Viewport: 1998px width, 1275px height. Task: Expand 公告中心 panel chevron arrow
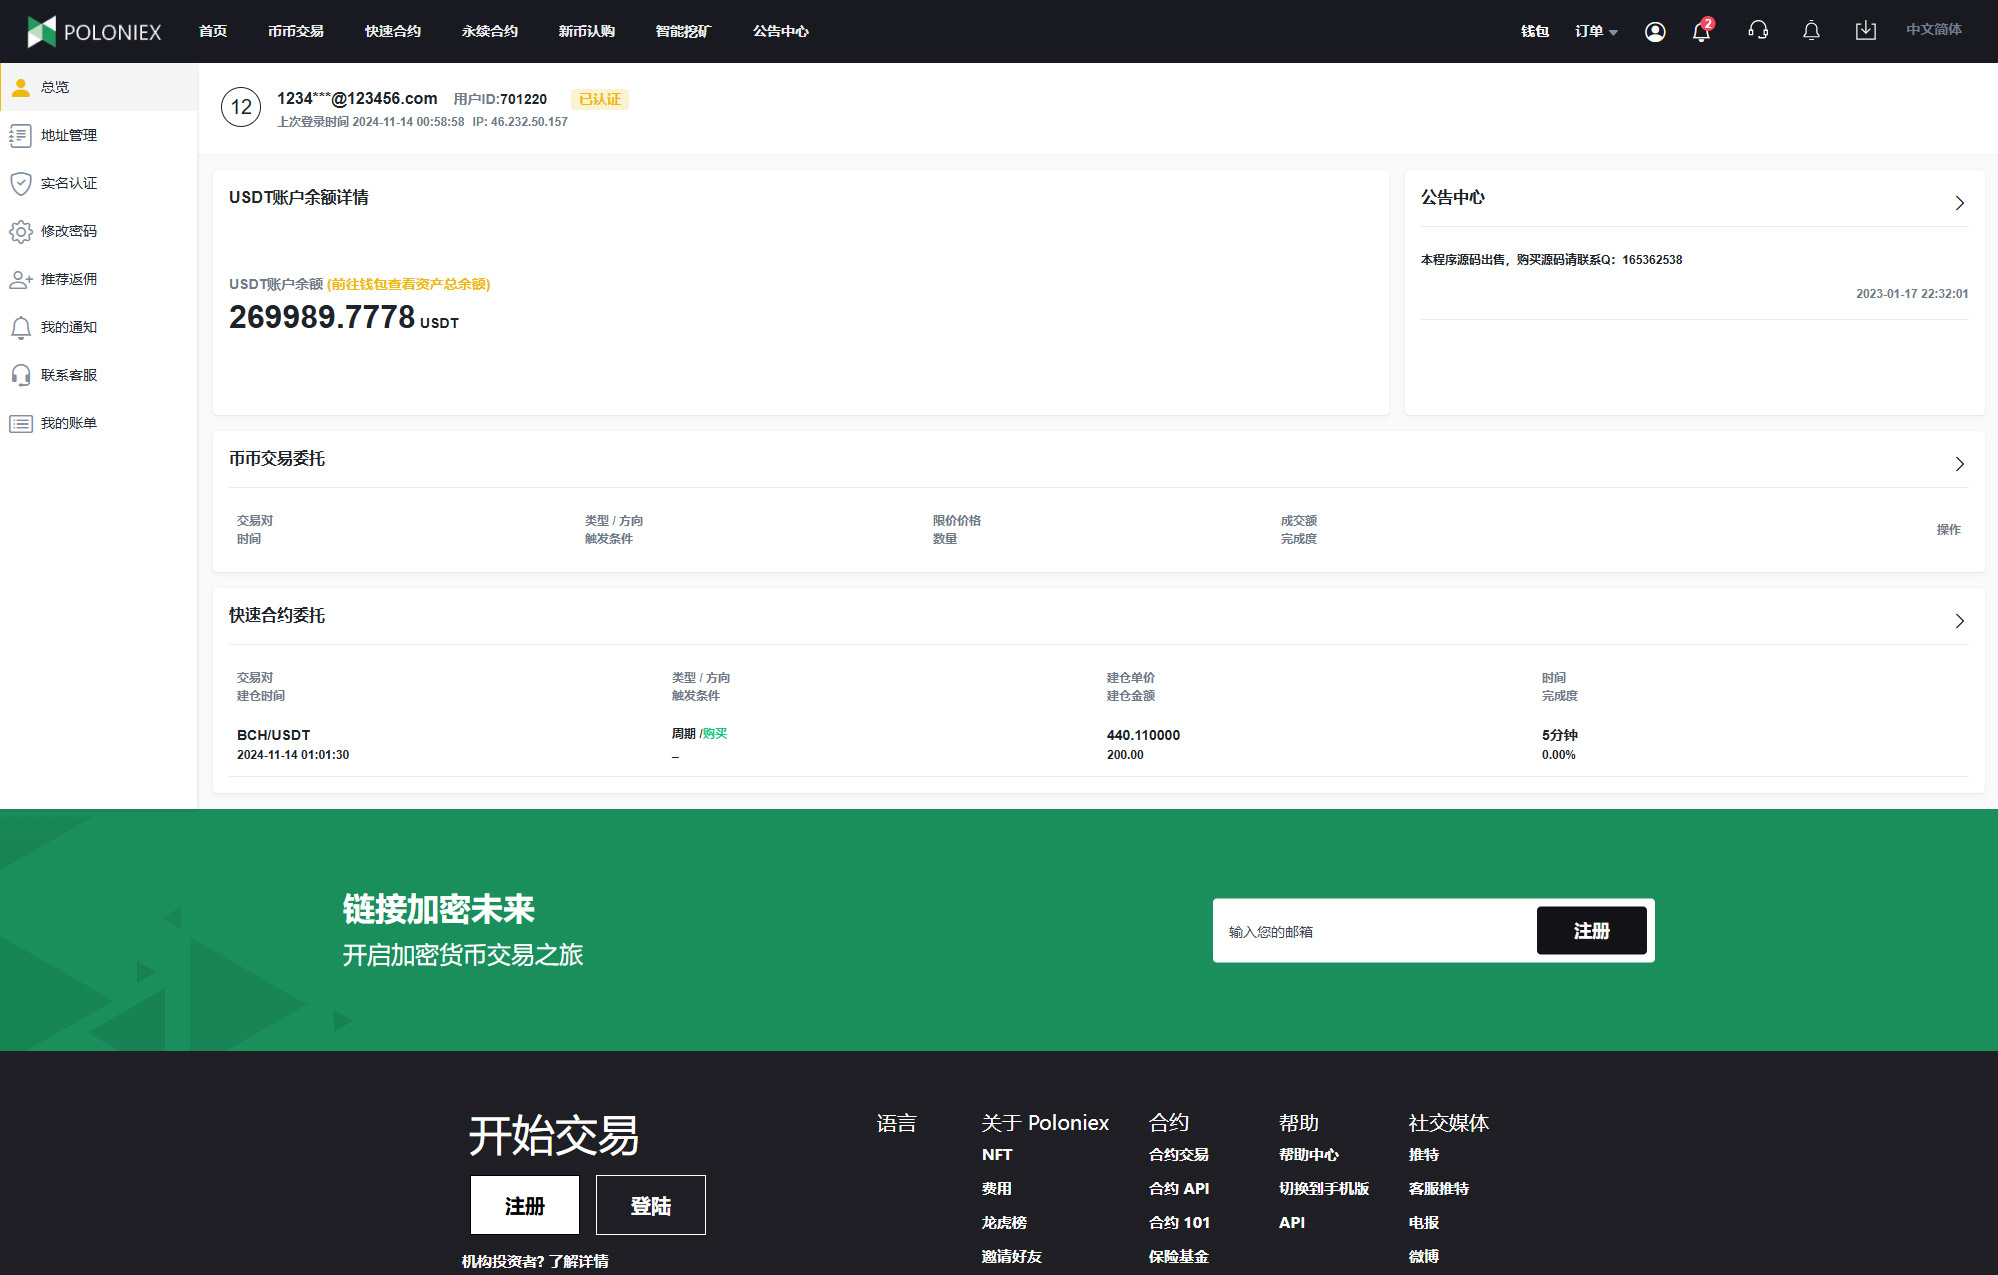1959,203
